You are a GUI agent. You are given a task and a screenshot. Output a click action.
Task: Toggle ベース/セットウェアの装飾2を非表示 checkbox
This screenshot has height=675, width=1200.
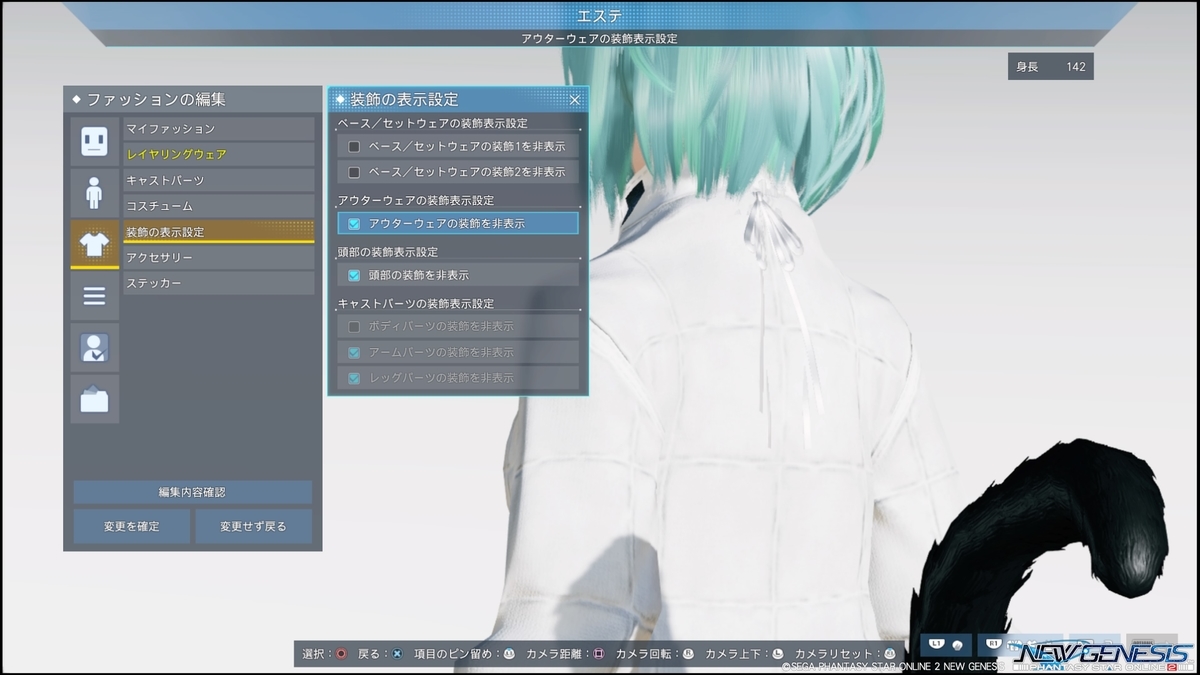(x=354, y=172)
